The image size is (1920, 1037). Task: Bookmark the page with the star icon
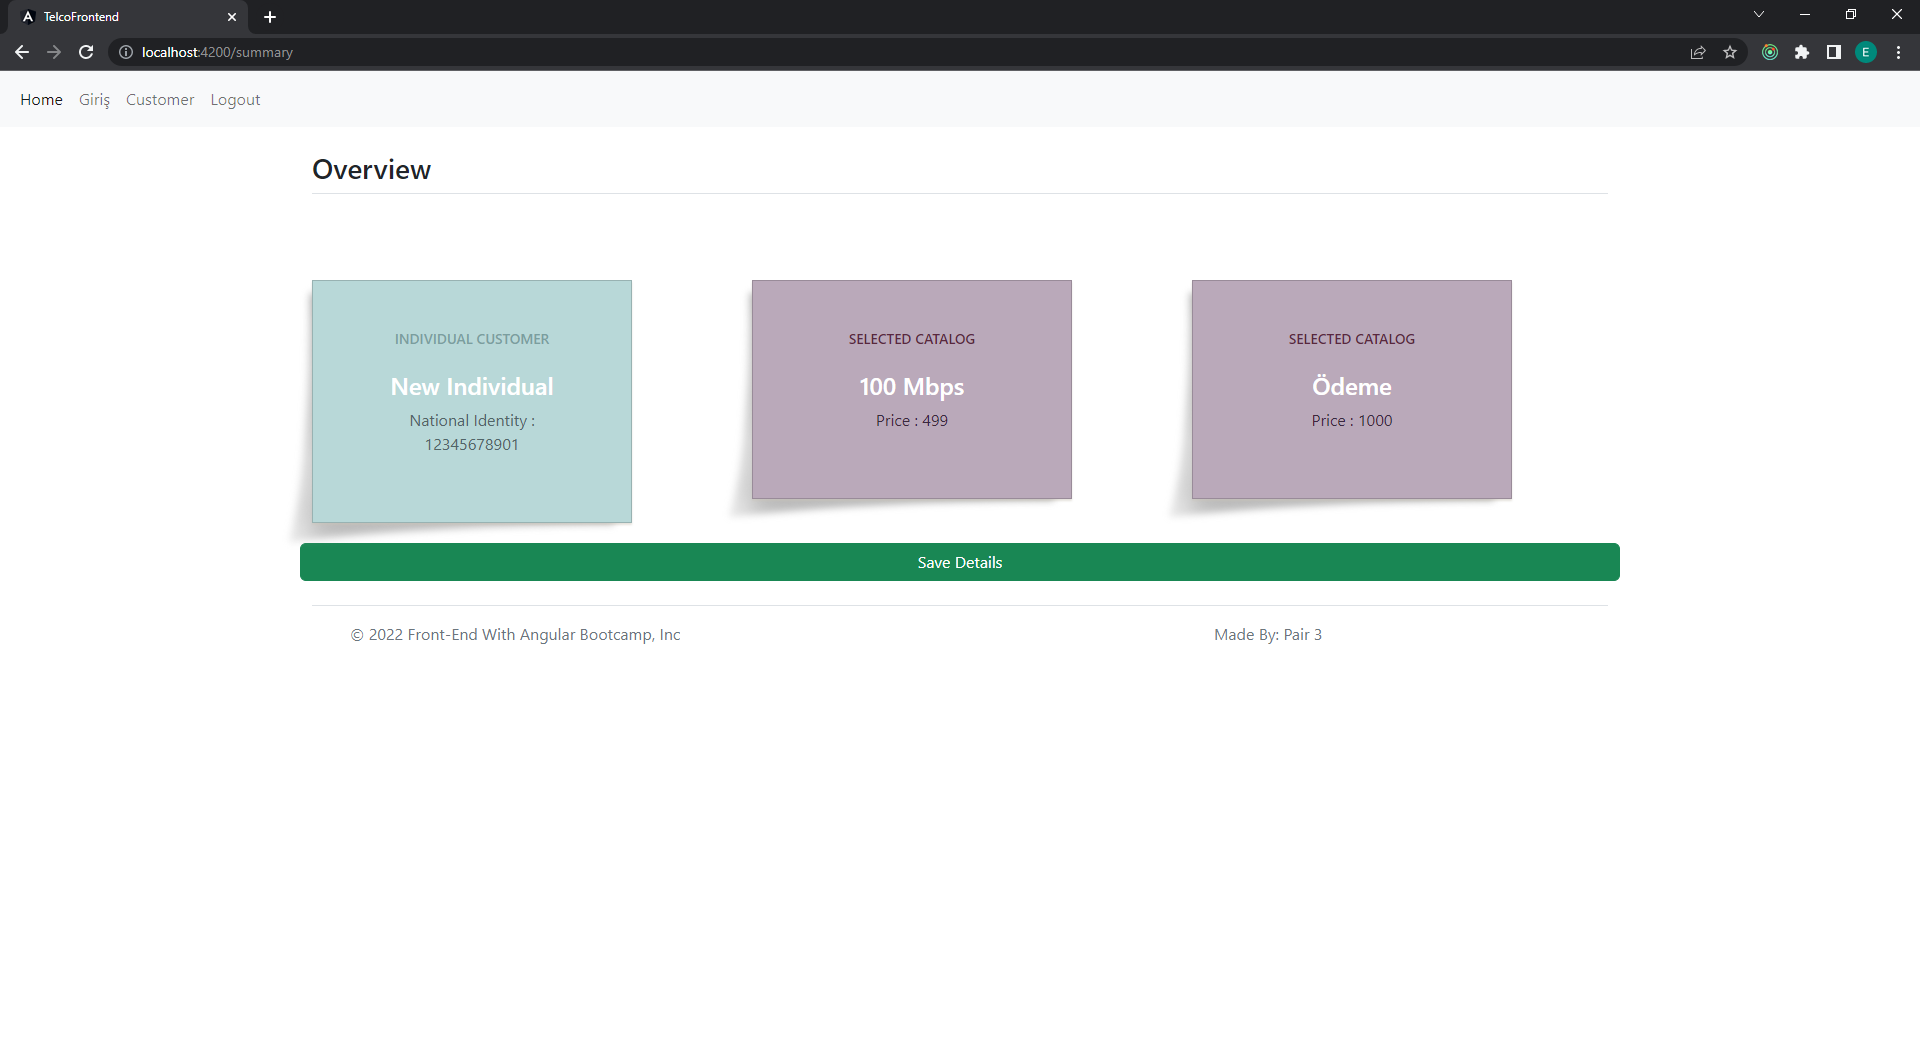1731,52
